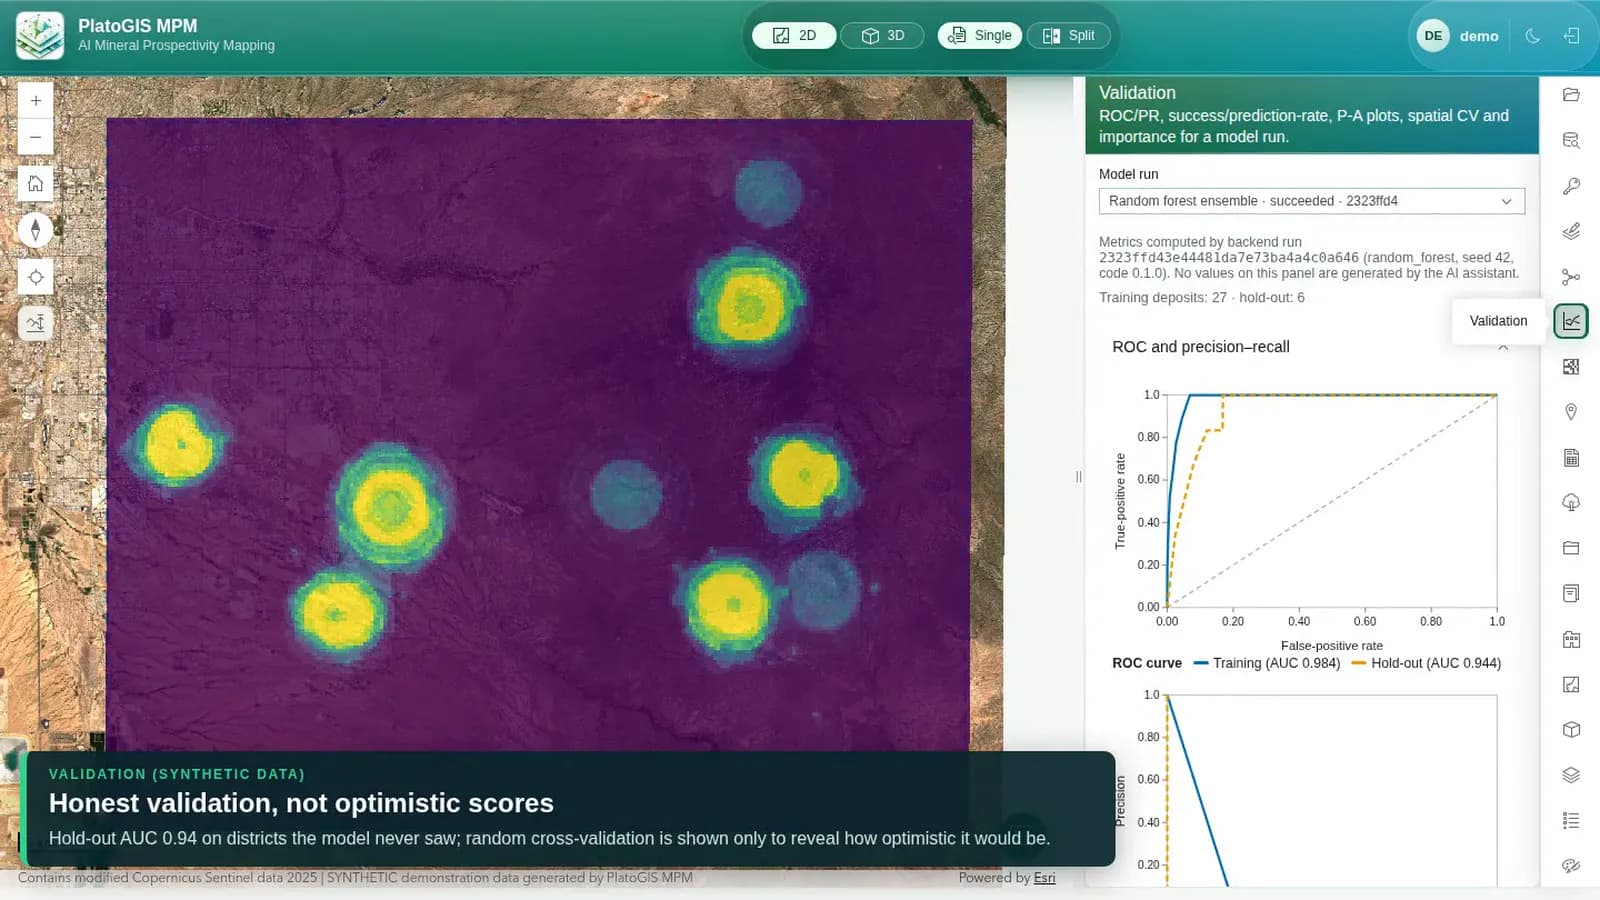The image size is (1600, 900).
Task: Open the stacked layers icon panel
Action: point(1571,775)
